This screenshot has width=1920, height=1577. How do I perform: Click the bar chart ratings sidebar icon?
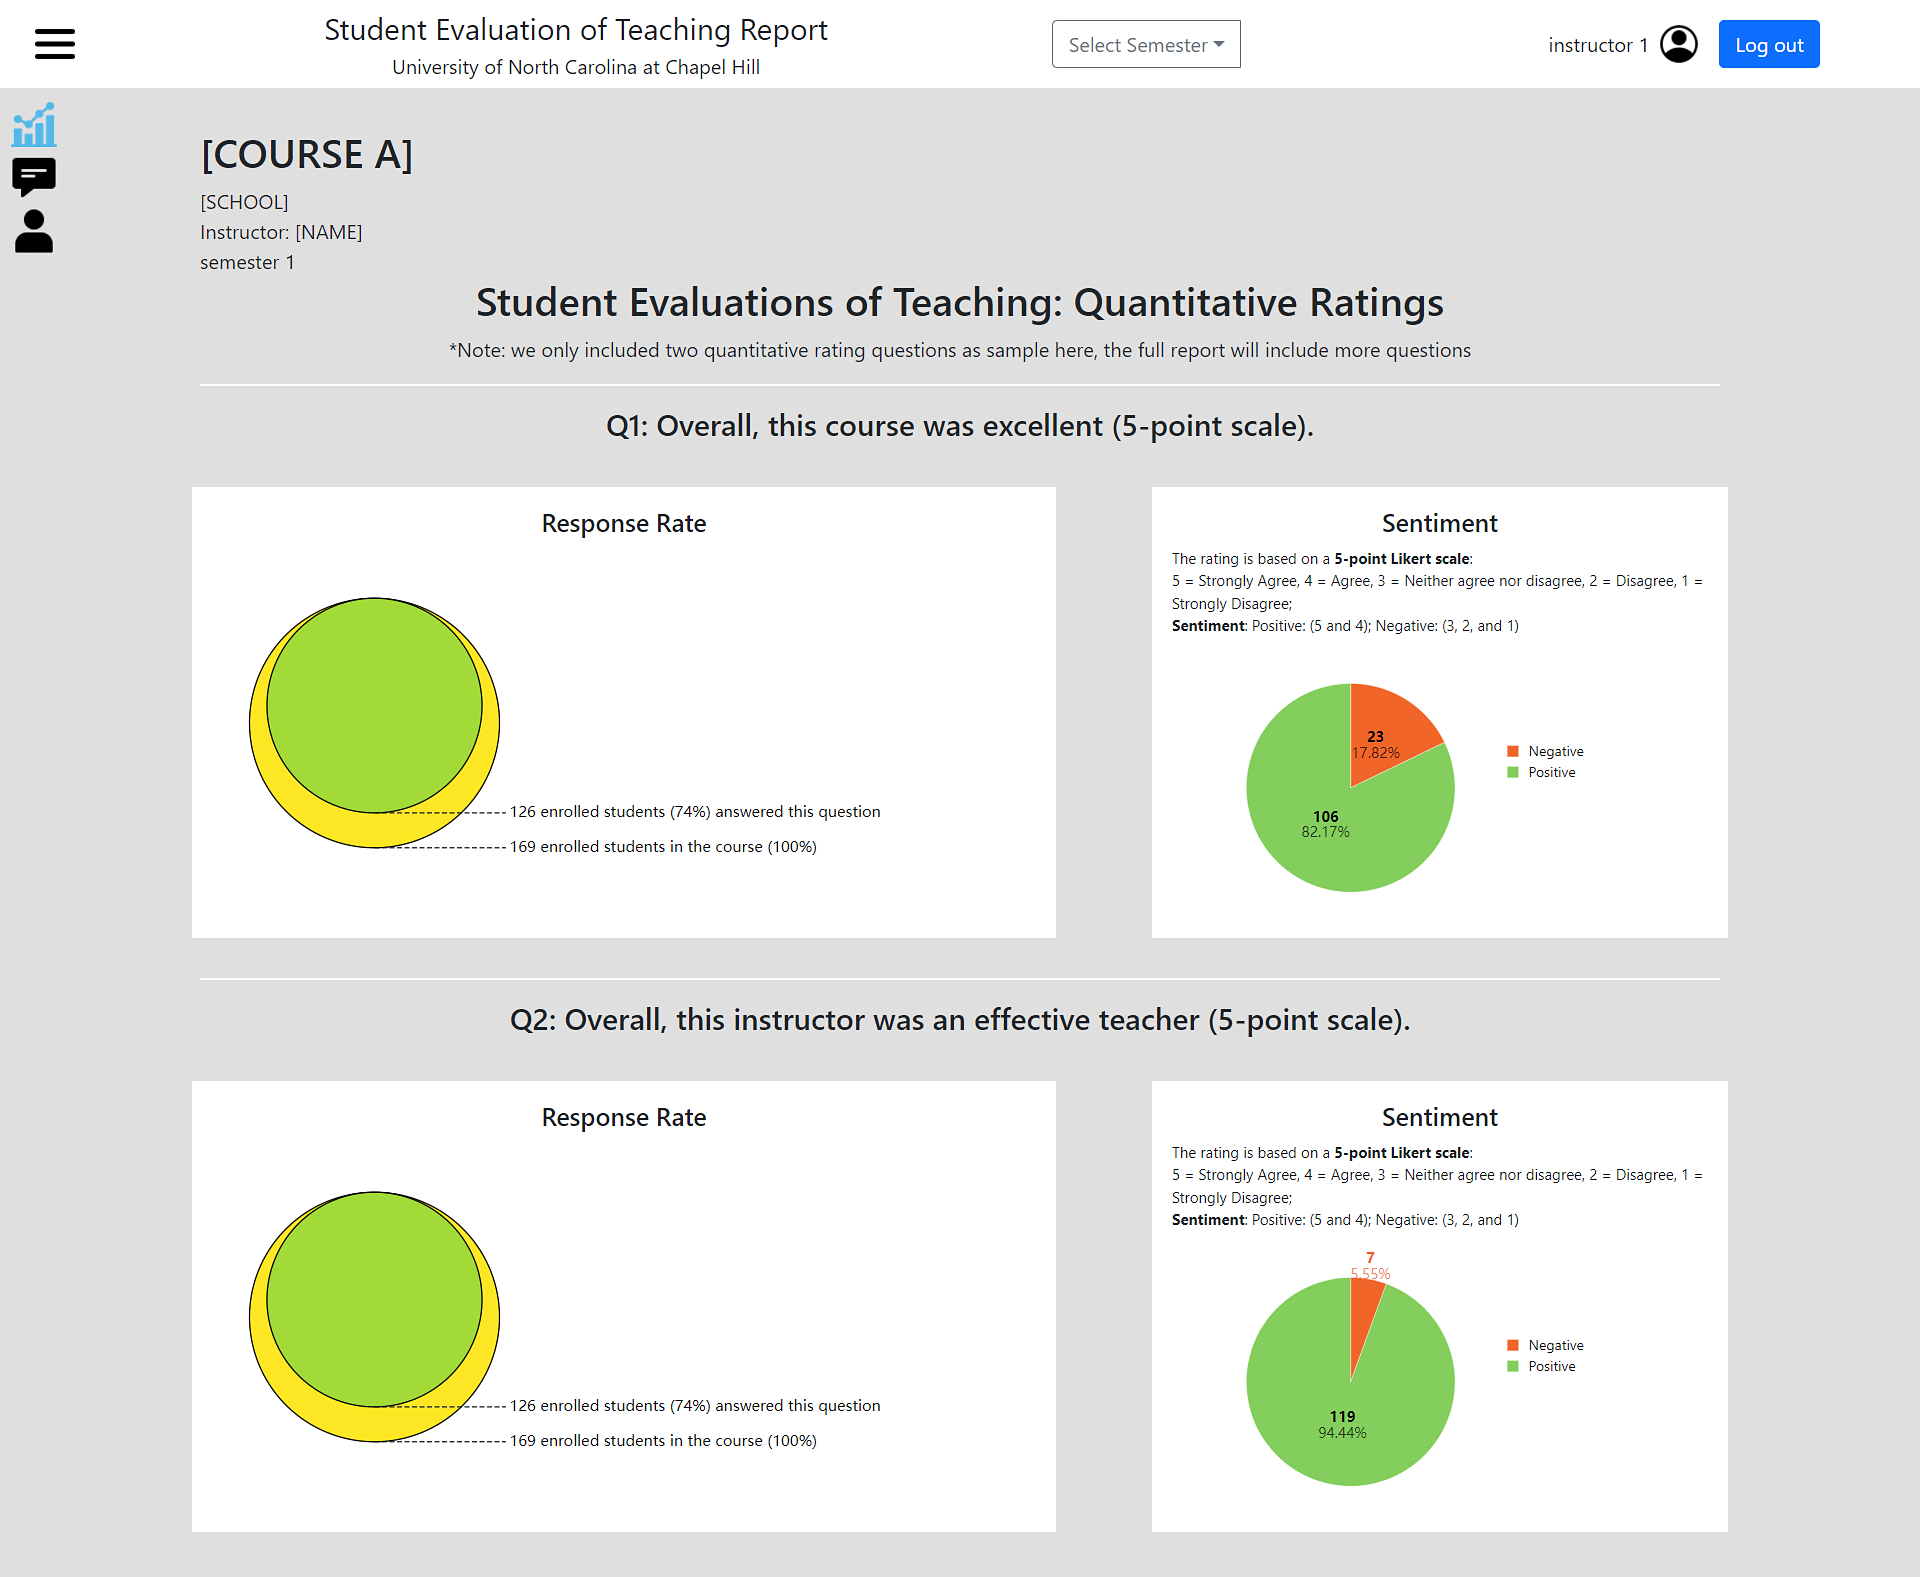(34, 125)
